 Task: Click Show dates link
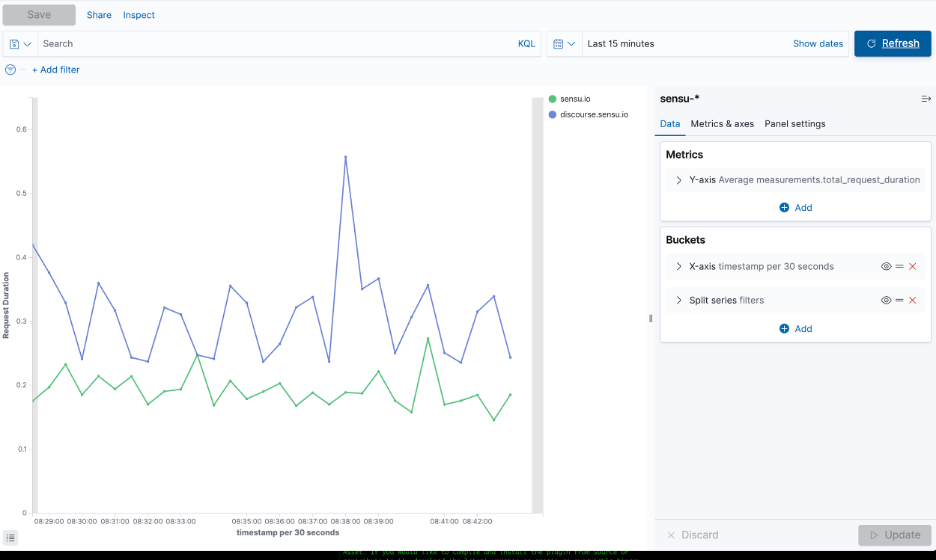pos(818,44)
